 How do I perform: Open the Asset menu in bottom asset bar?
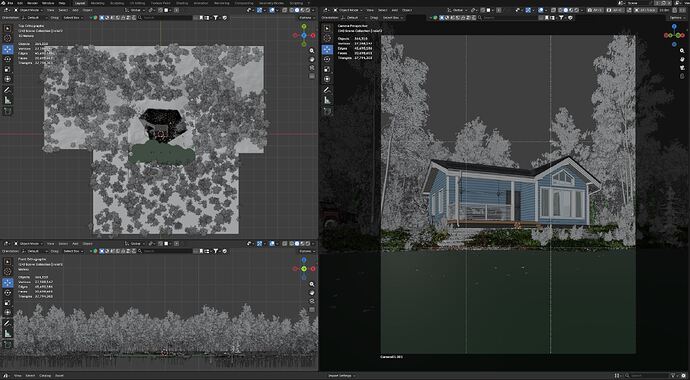point(59,376)
